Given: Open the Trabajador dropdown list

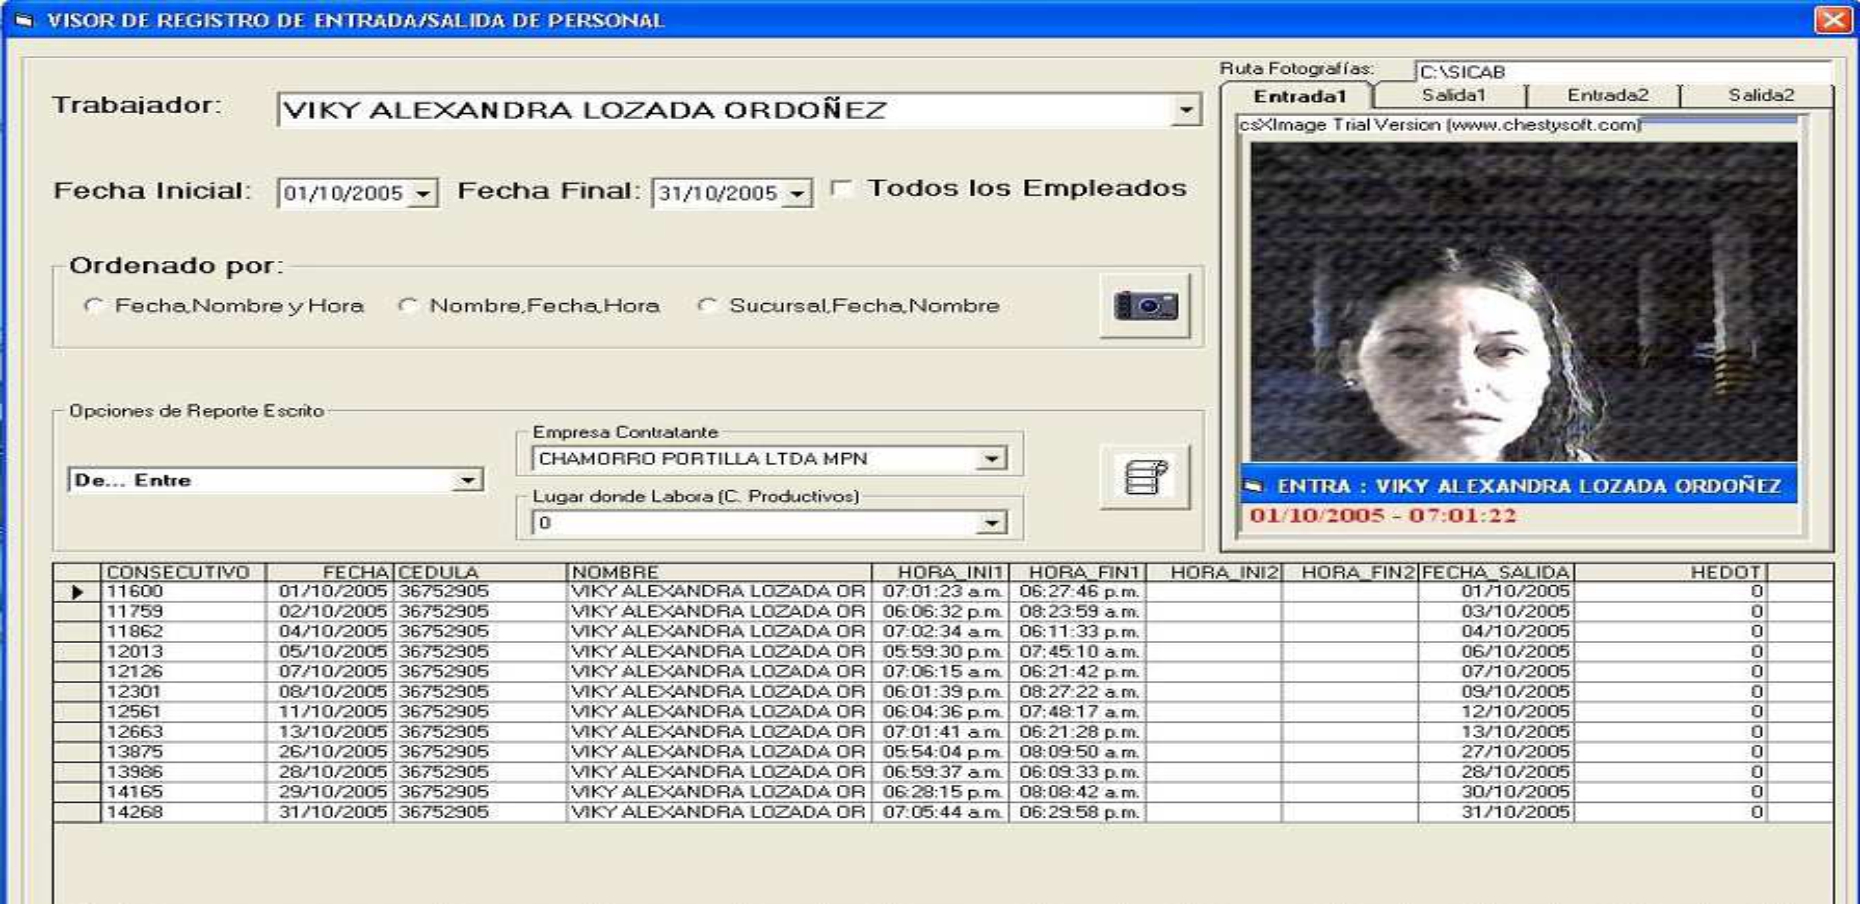Looking at the screenshot, I should pos(1185,110).
